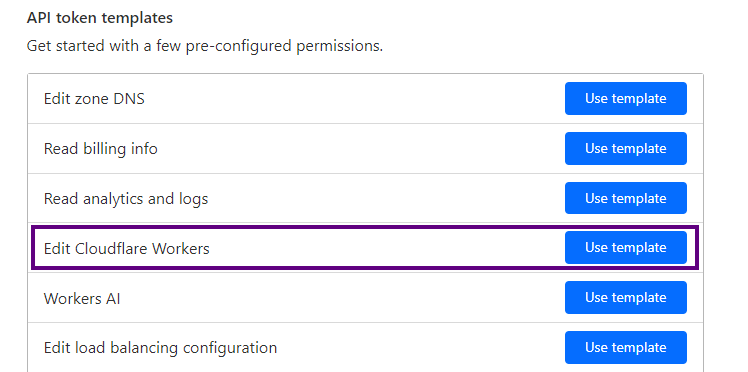Select the Edit zone DNS label
Screen dimensions: 748x372
(x=94, y=99)
